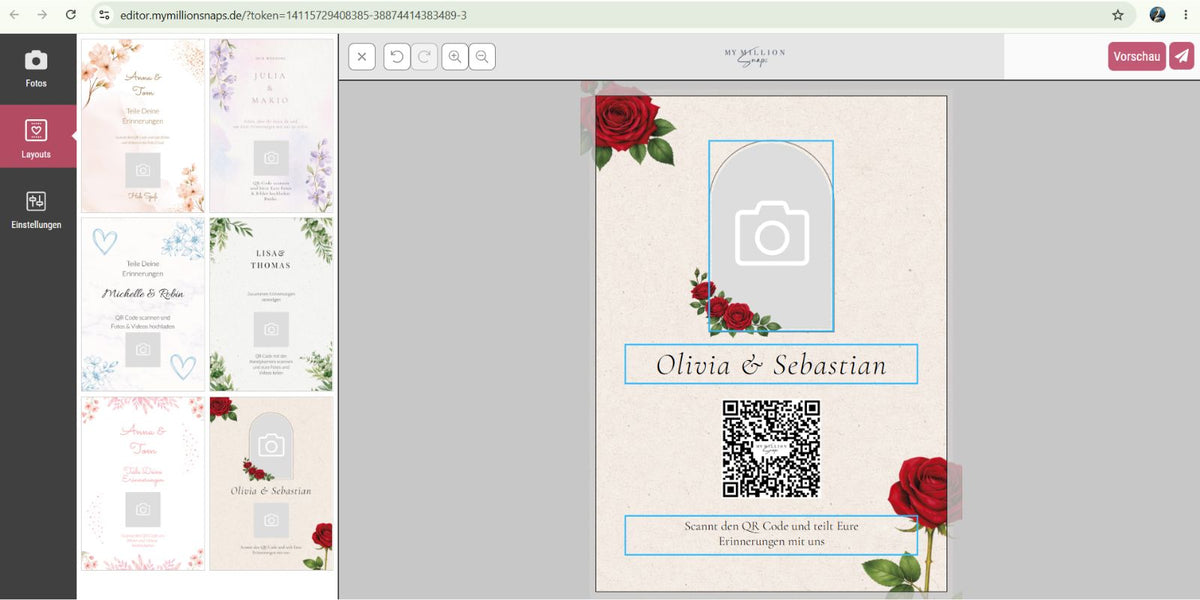Select the Scannt den QR Code text box
1200x600 pixels.
(x=771, y=535)
